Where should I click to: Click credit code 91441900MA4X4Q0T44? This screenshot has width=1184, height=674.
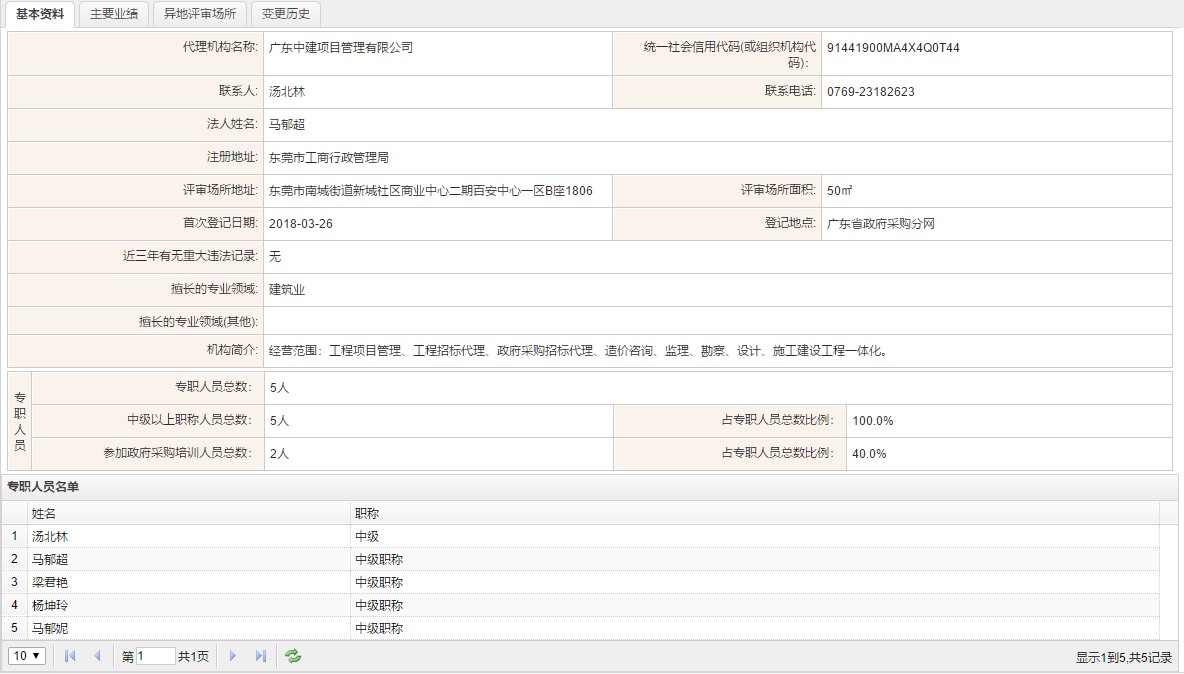coord(893,48)
